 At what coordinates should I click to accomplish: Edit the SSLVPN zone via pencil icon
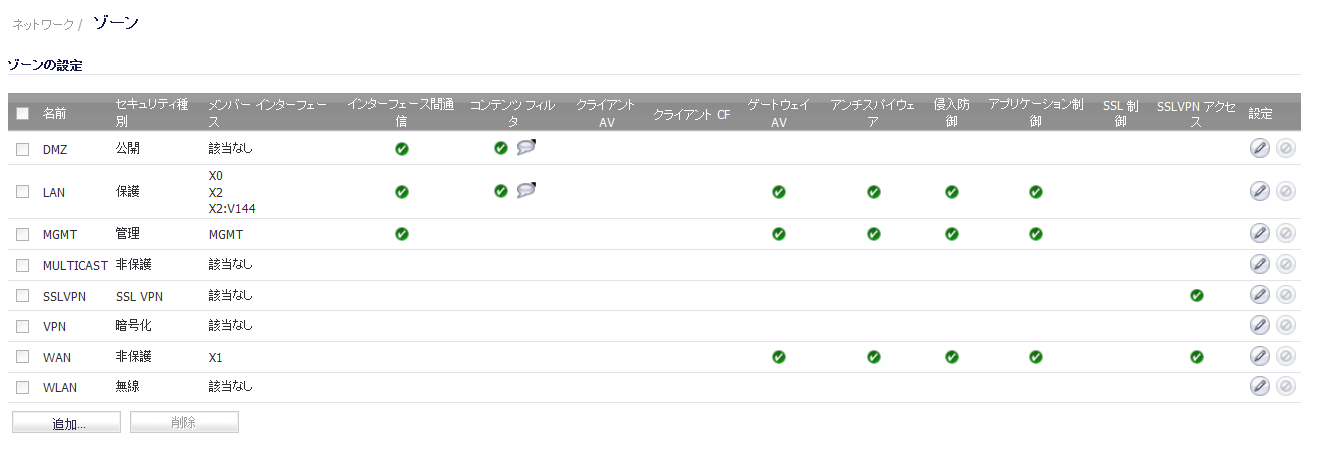click(1260, 295)
